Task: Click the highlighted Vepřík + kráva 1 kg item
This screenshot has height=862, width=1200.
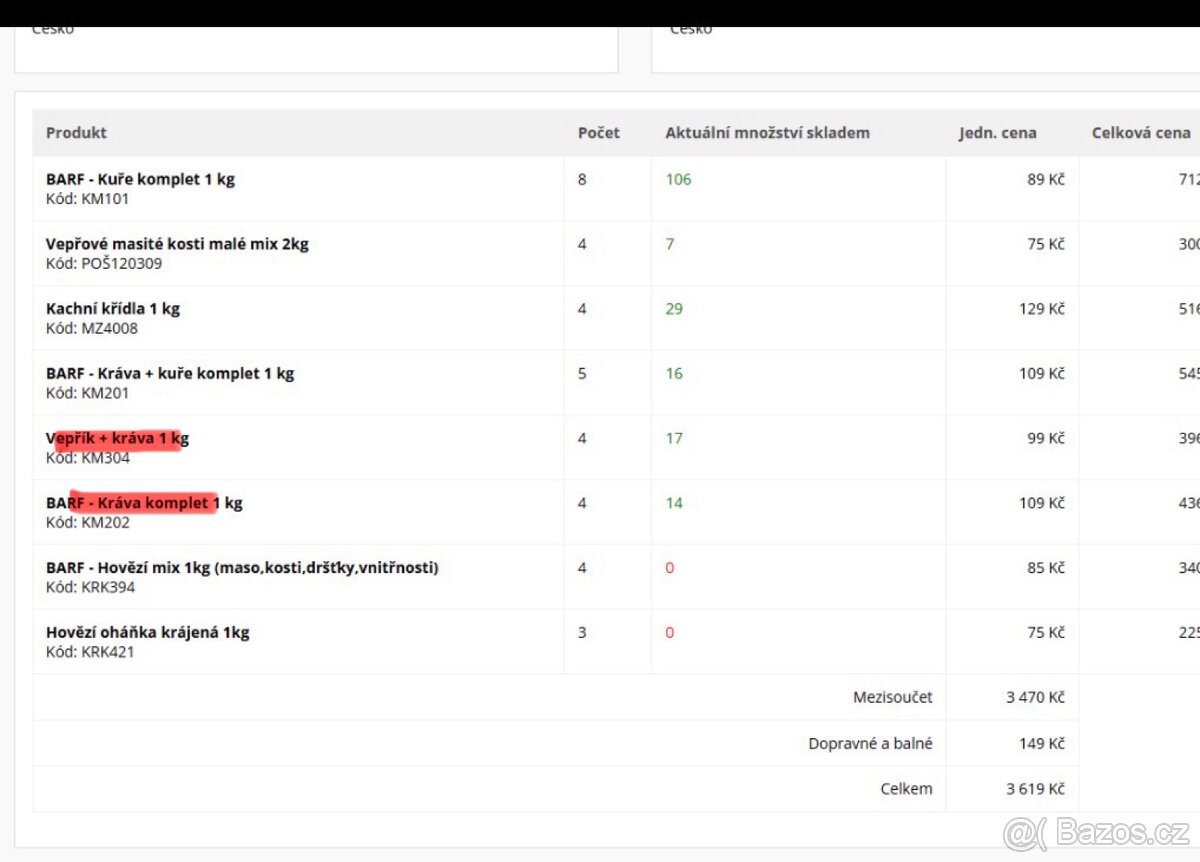Action: click(117, 438)
